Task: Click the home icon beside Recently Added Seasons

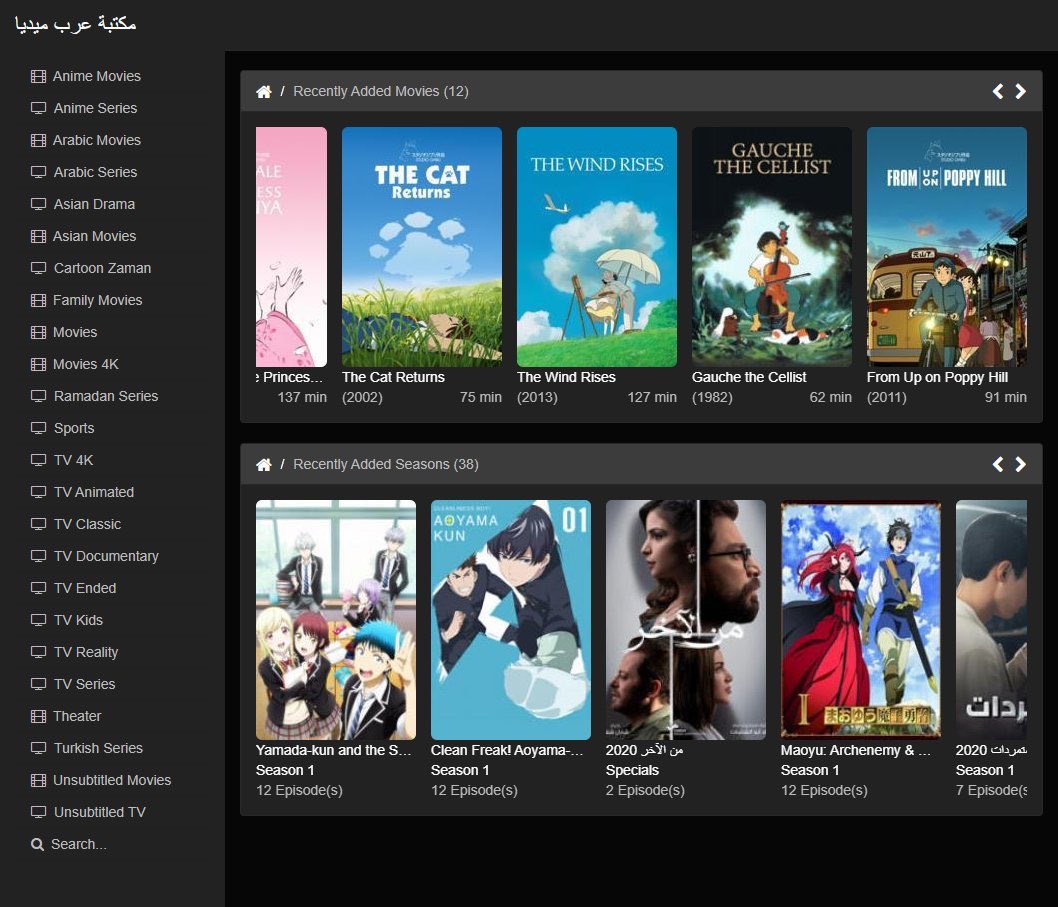Action: pos(264,465)
